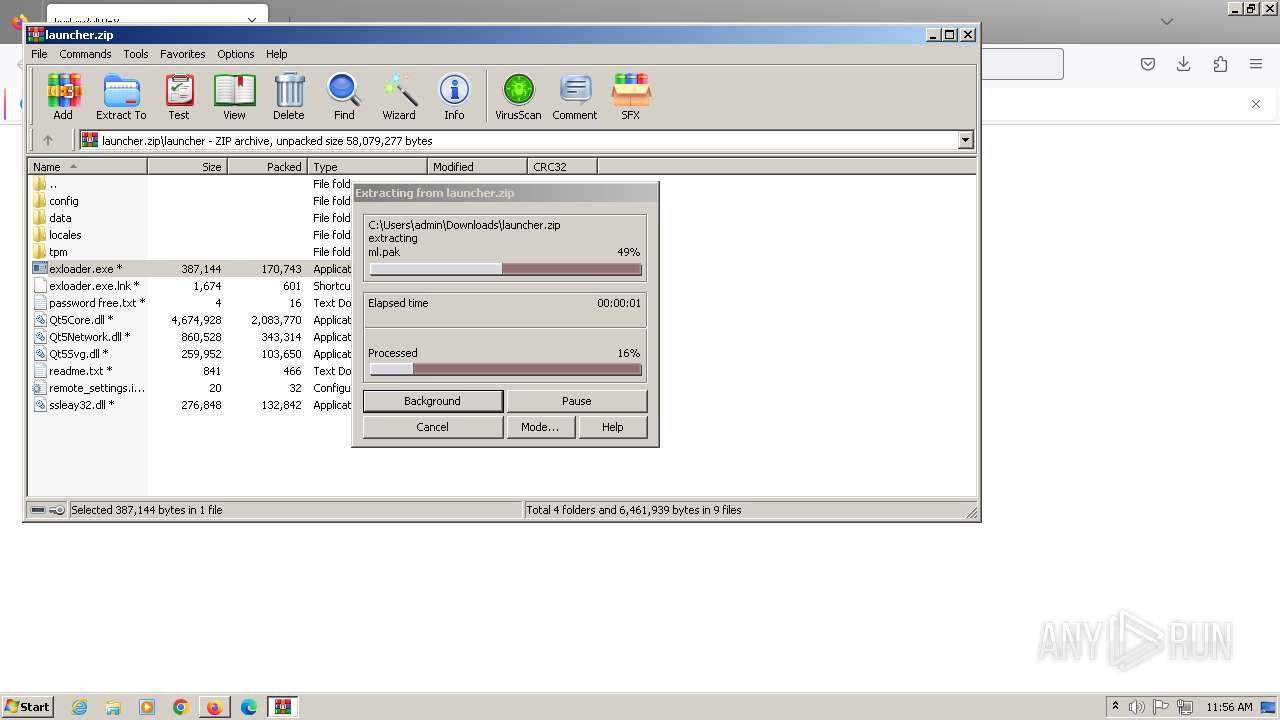Sort by Name column header
1280x720 pixels.
pos(88,167)
